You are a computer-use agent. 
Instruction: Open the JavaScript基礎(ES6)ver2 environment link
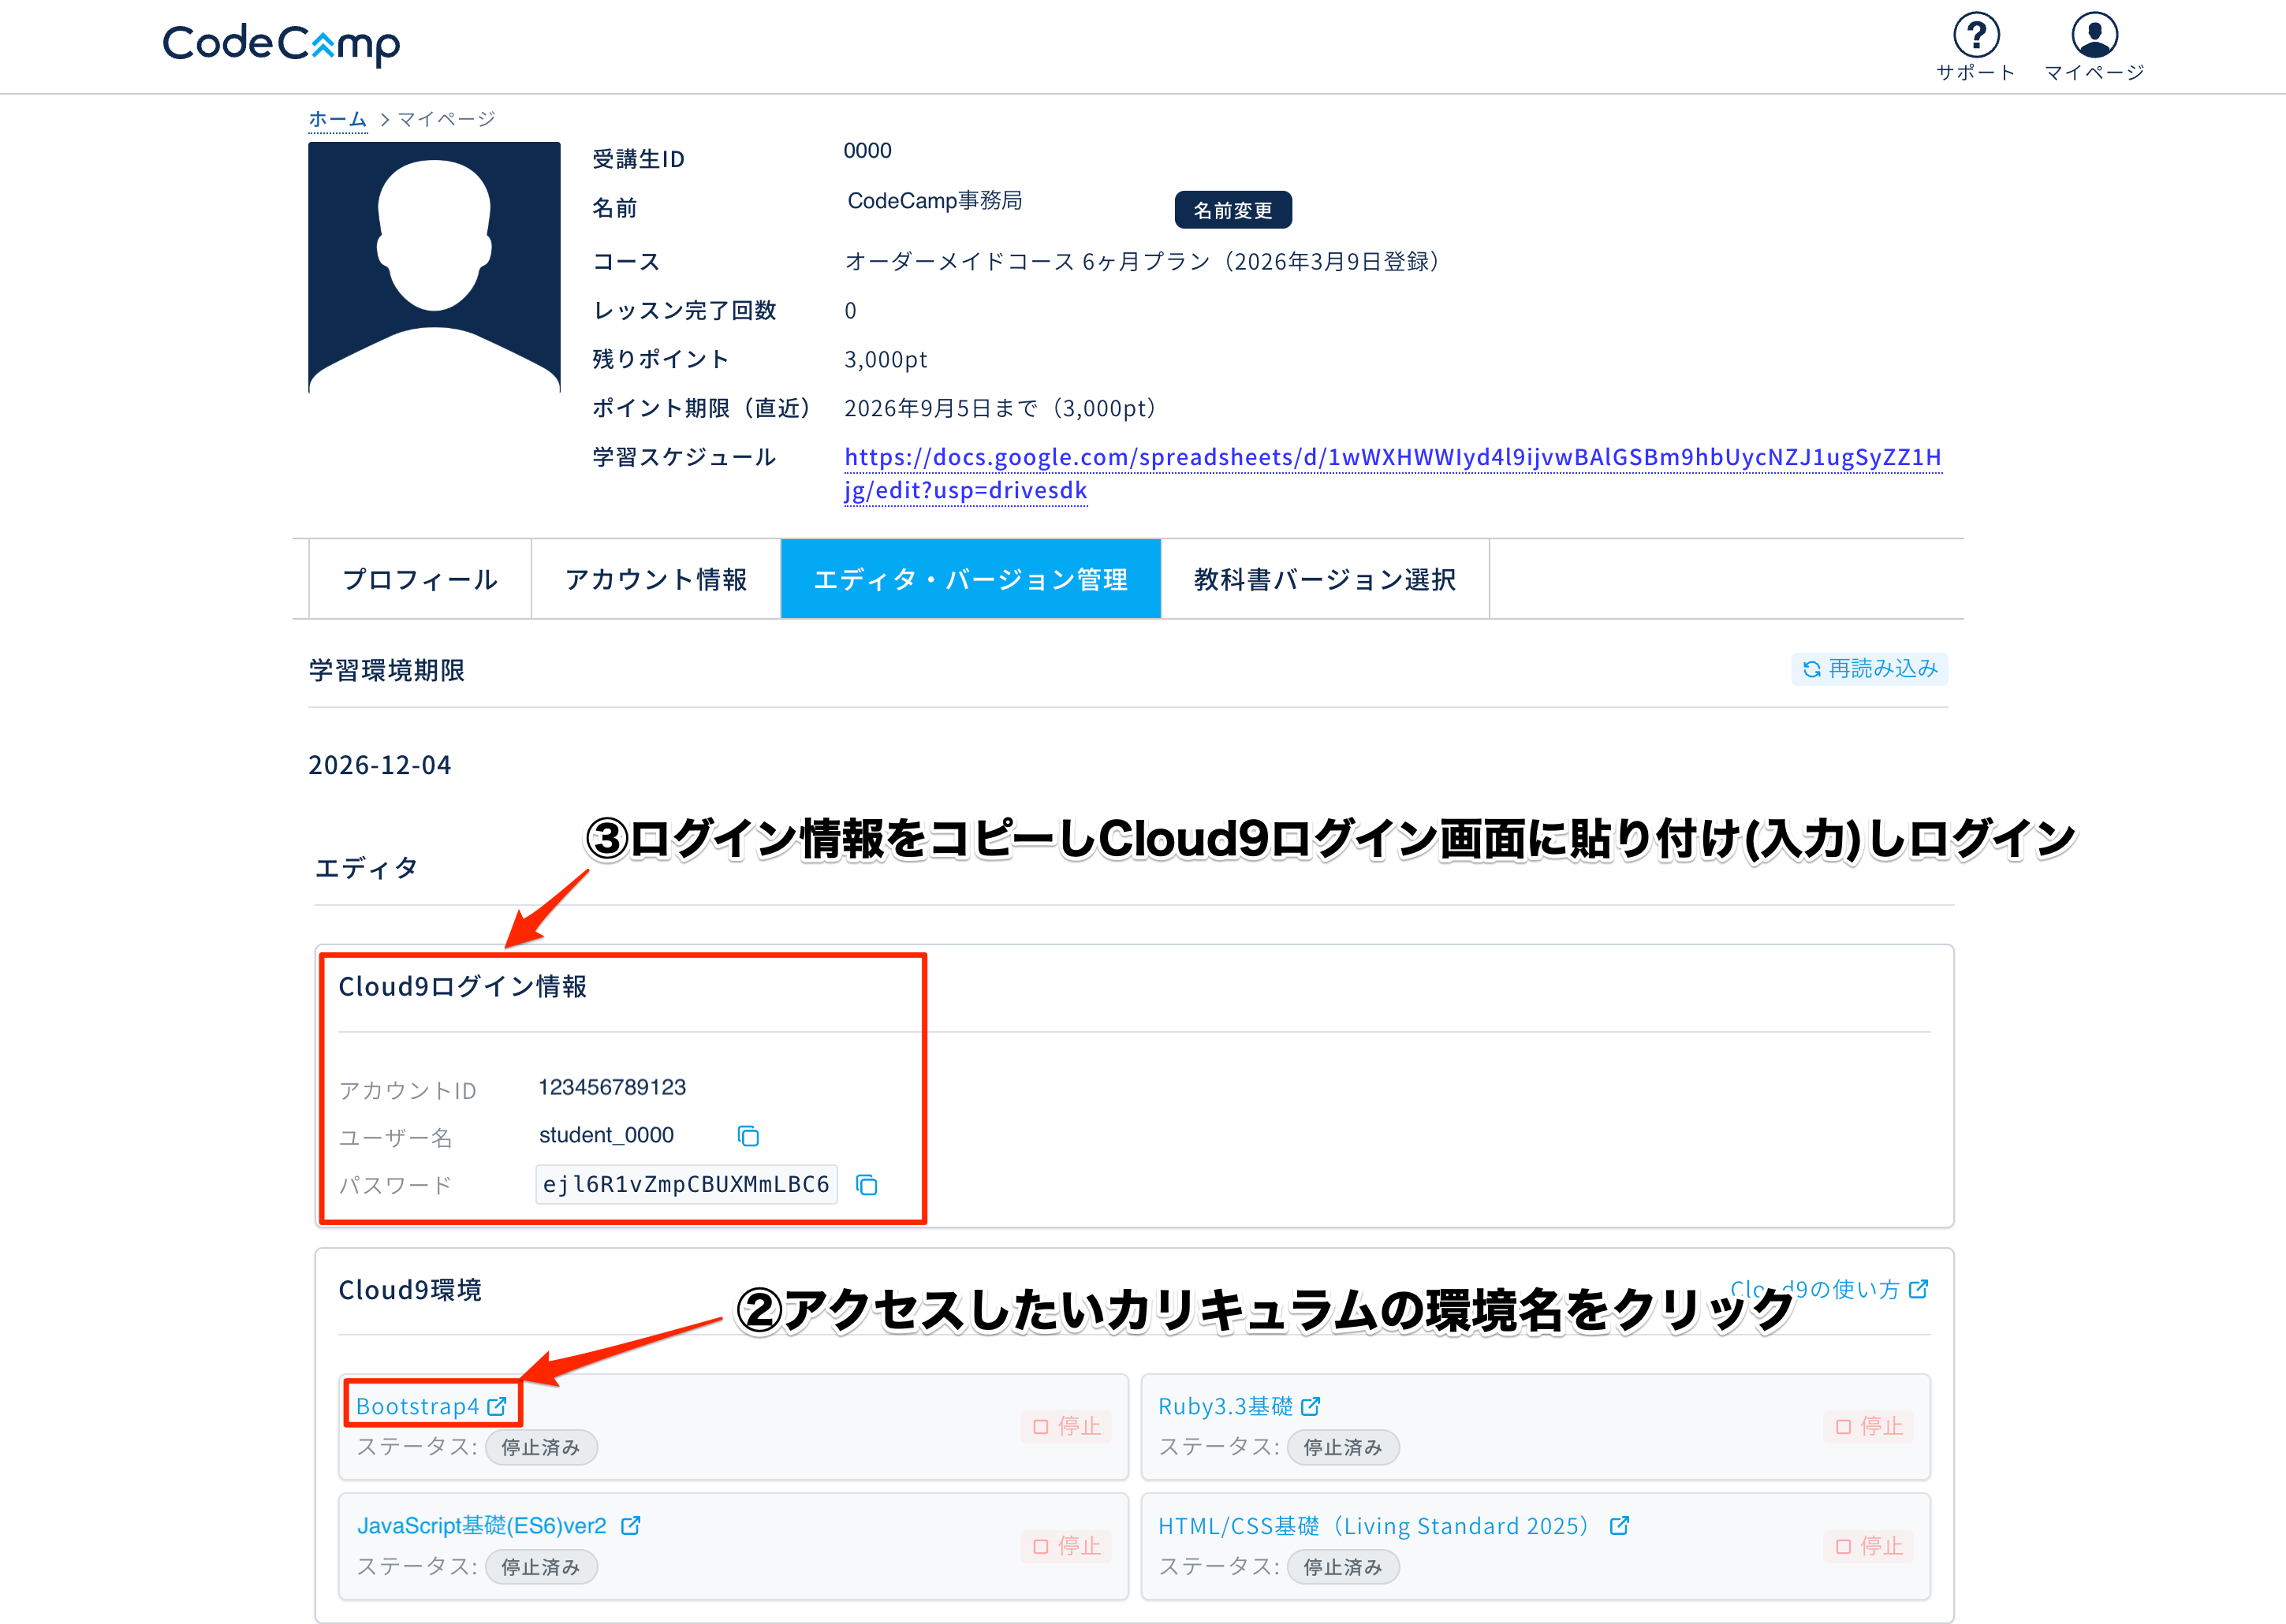(x=482, y=1526)
